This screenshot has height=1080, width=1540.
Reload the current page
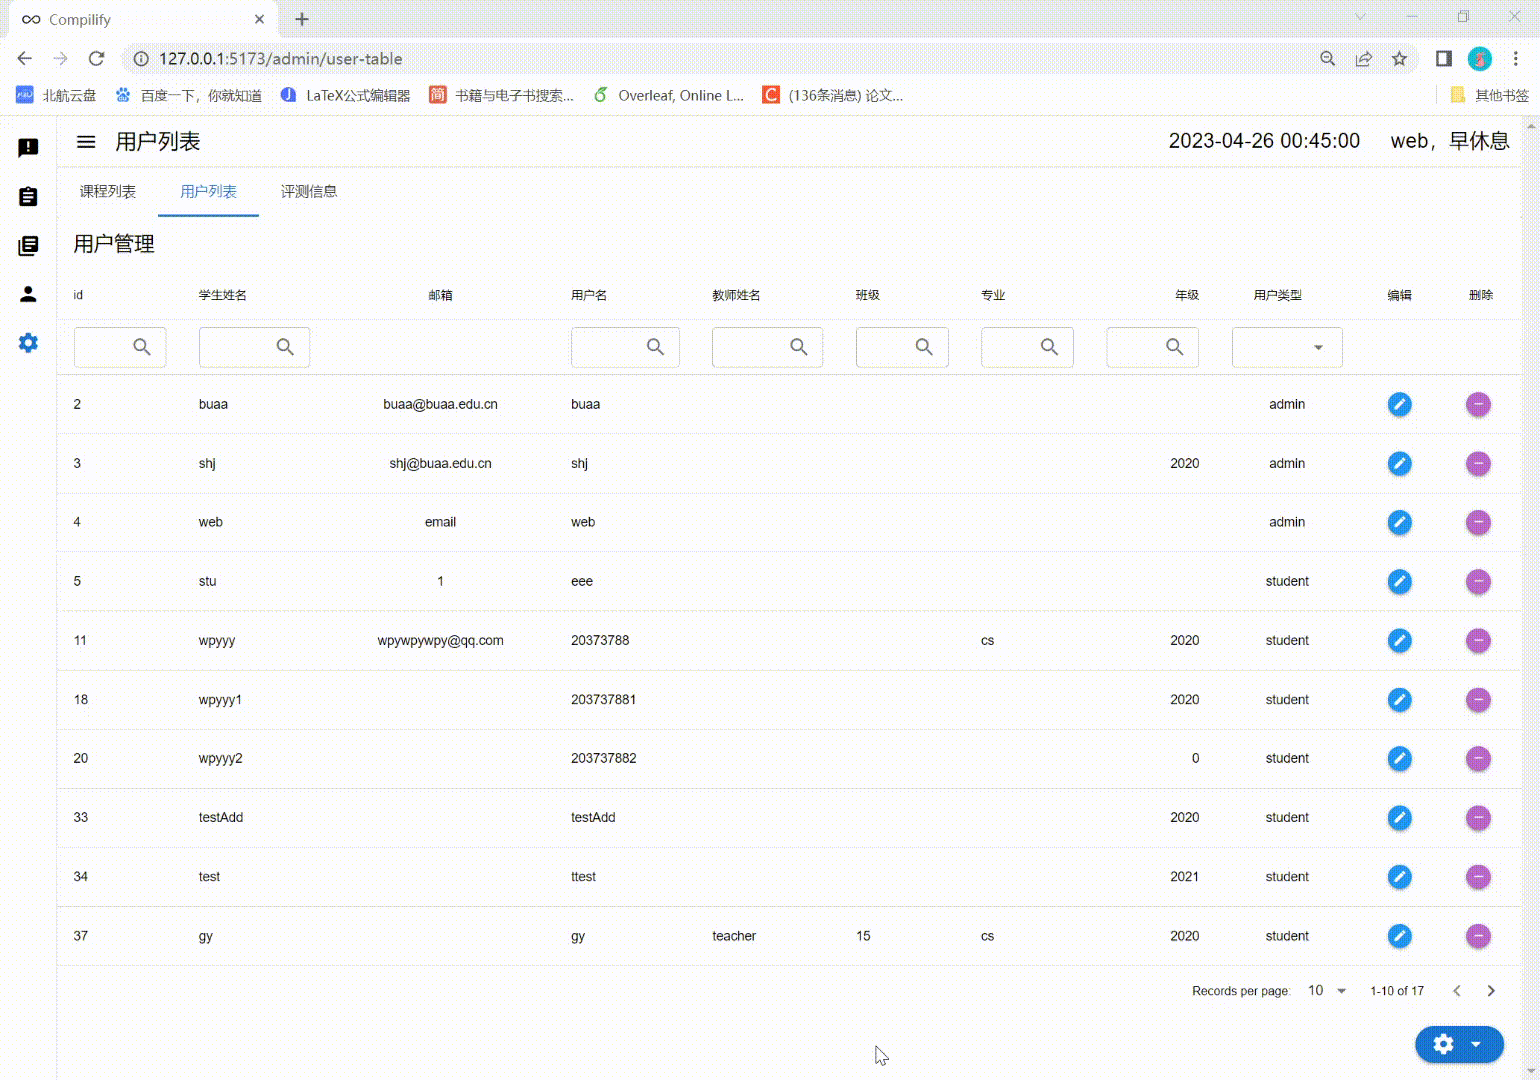coord(96,59)
